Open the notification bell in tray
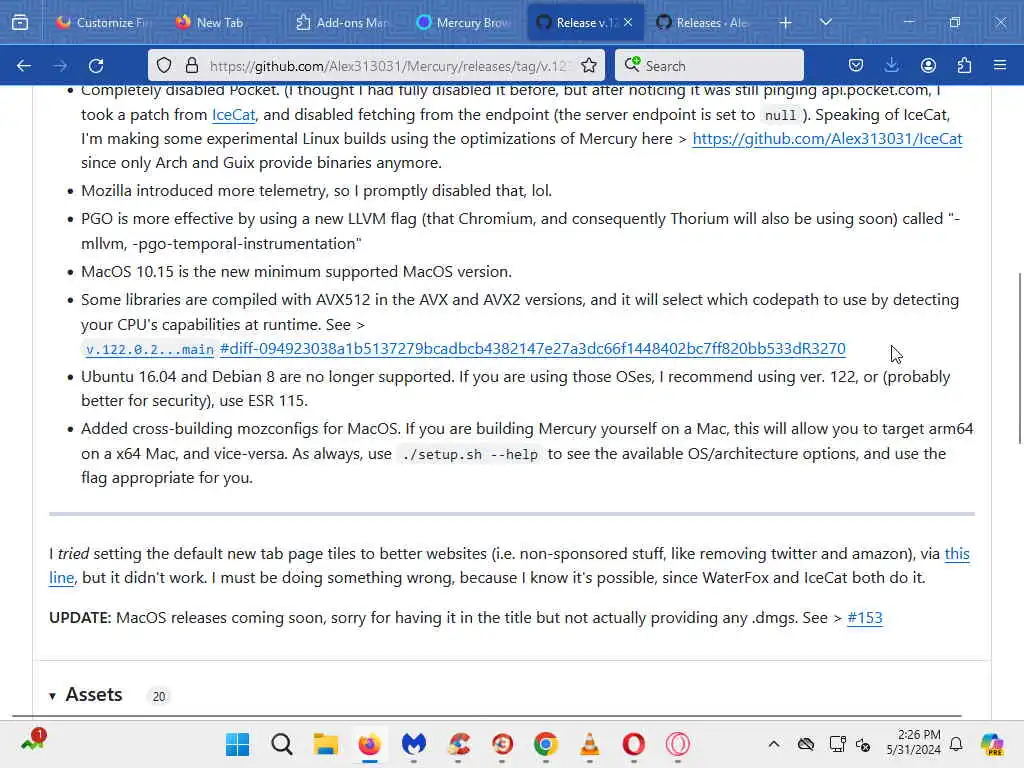1024x768 pixels. coord(956,744)
